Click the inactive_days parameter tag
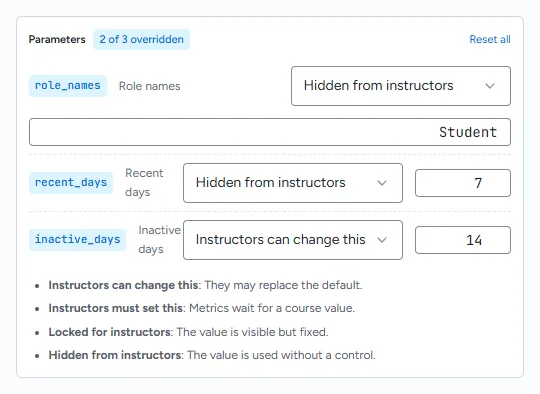The image size is (540, 394). click(77, 240)
